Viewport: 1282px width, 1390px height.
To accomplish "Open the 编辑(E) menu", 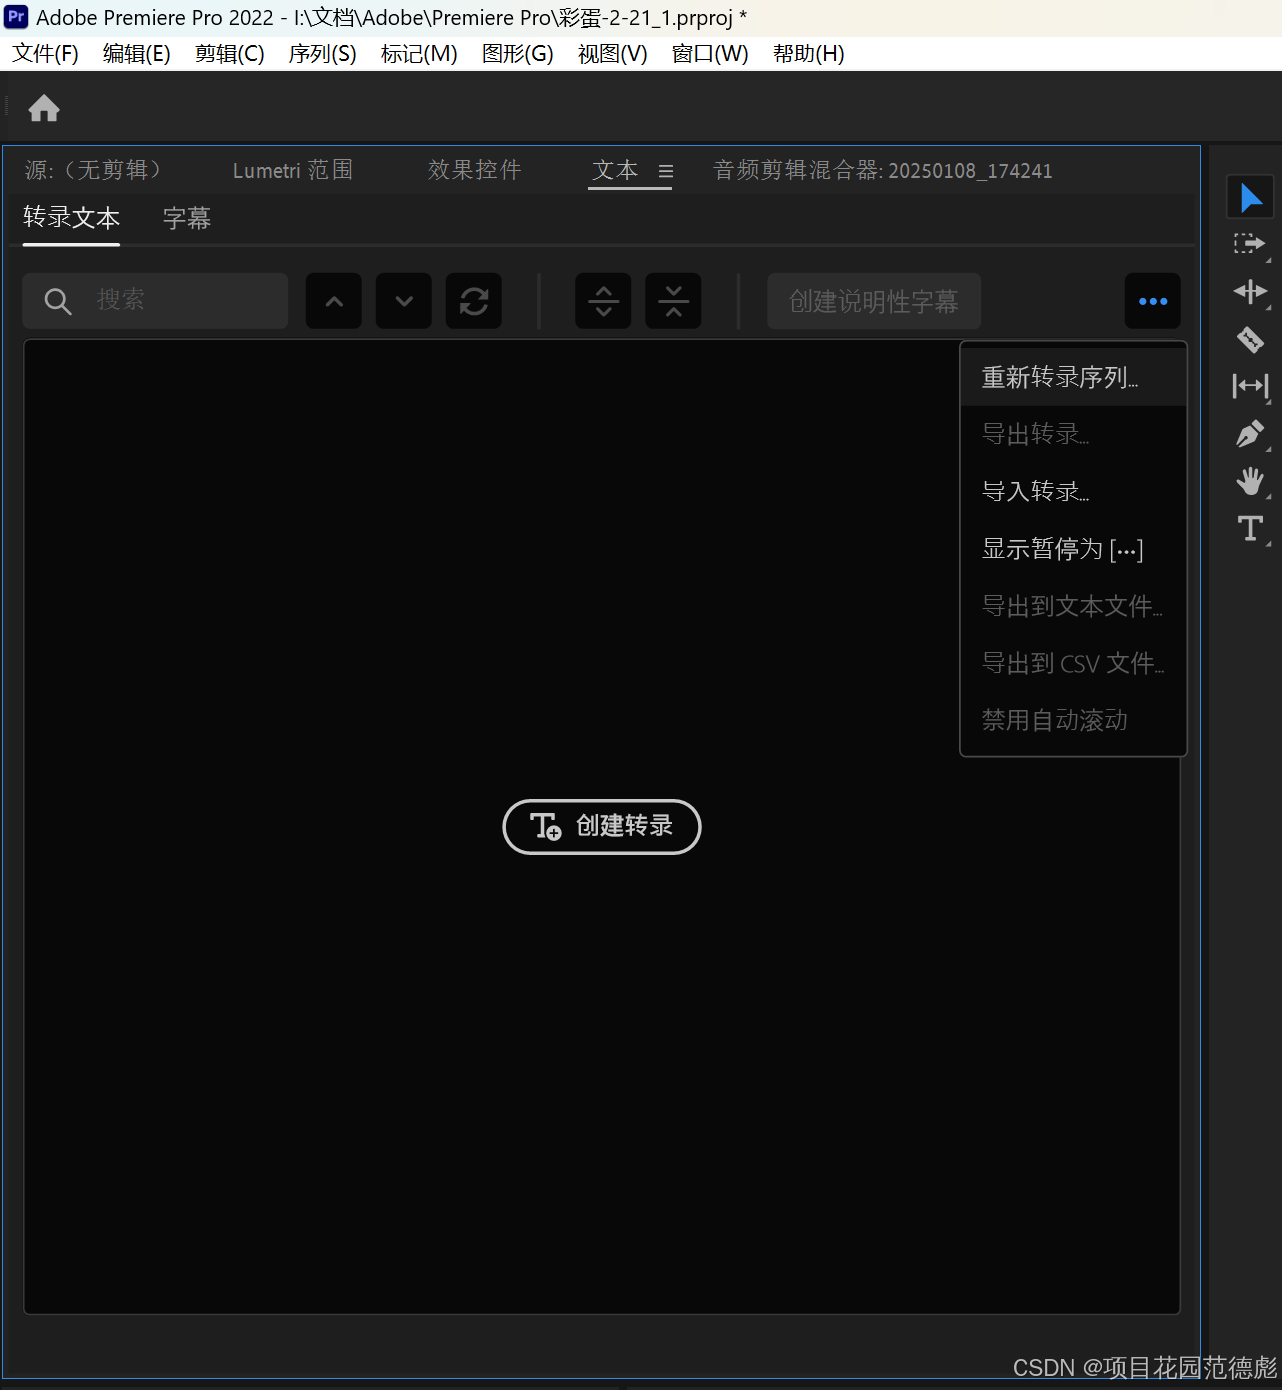I will point(137,54).
